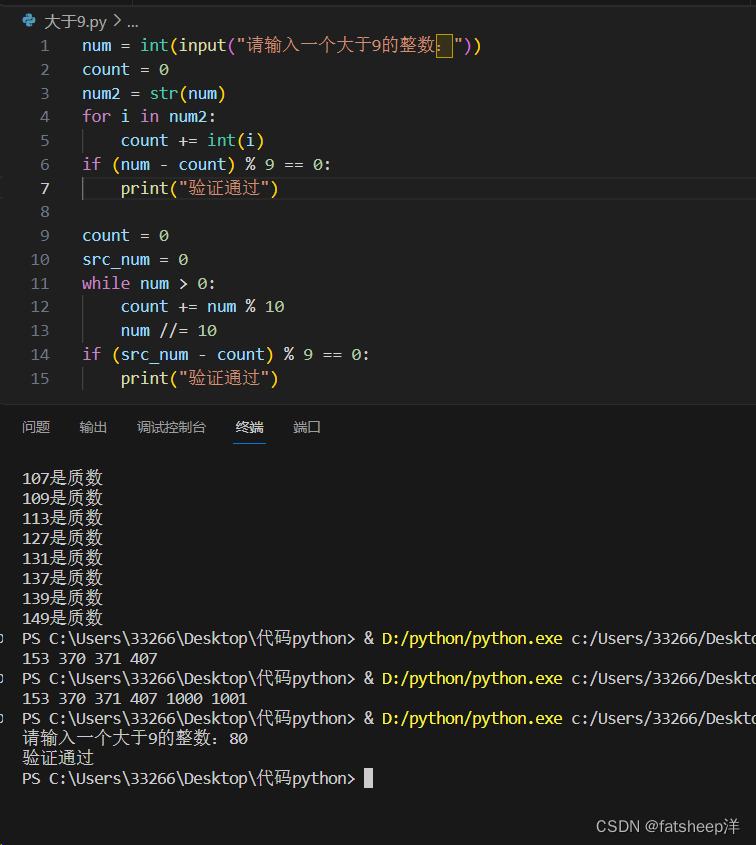The height and width of the screenshot is (845, 756).
Task: Click the input prompt string on line 1
Action: pos(350,45)
